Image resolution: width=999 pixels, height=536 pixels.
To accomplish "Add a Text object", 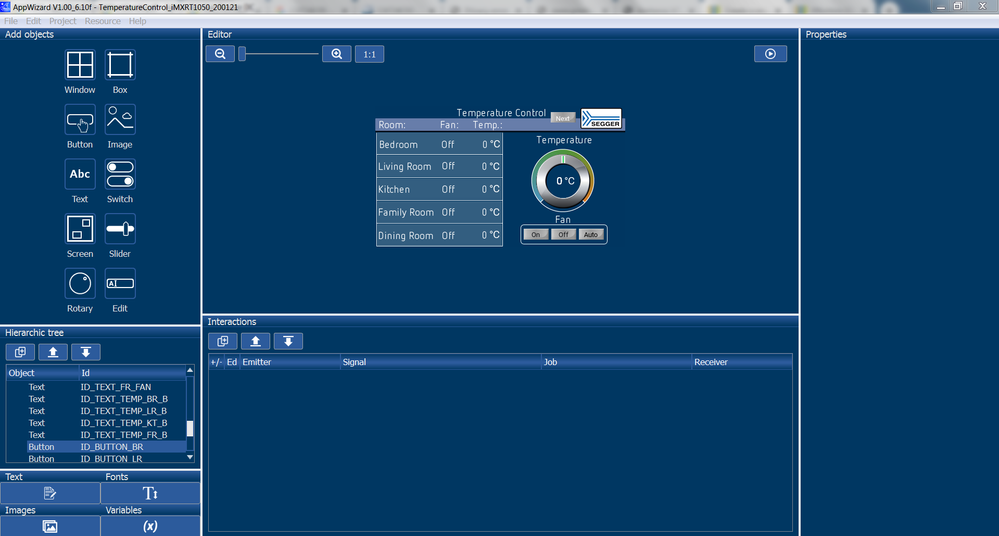I will pos(80,174).
